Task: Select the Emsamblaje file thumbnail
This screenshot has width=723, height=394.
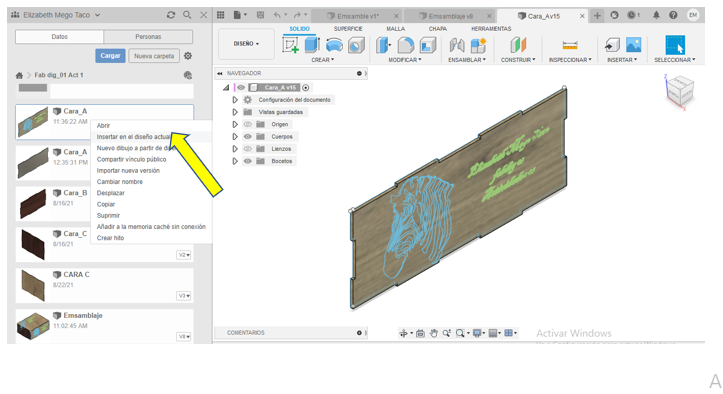Action: [x=33, y=326]
